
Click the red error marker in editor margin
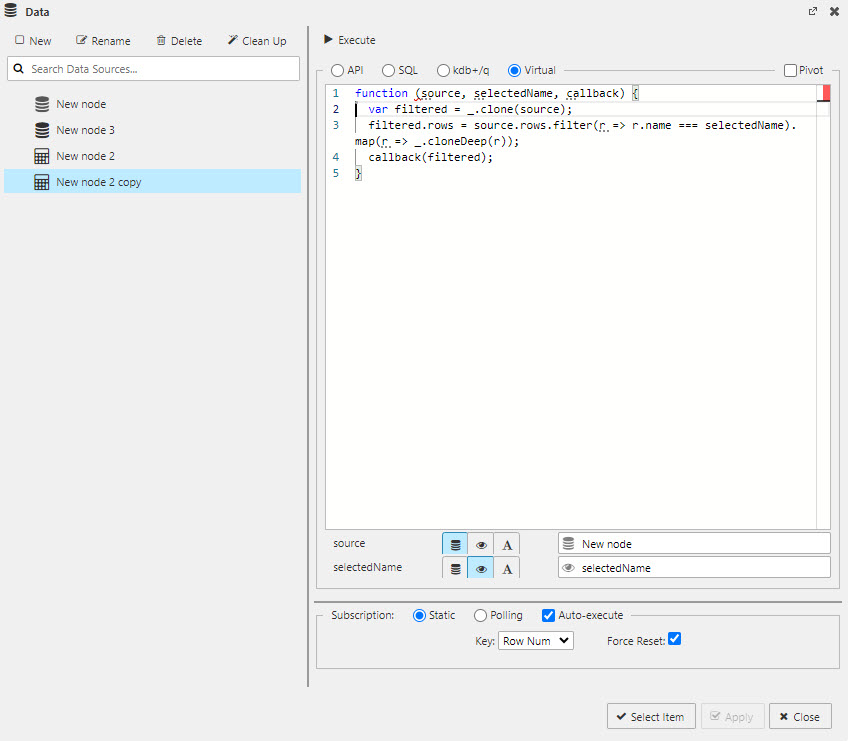tap(826, 93)
